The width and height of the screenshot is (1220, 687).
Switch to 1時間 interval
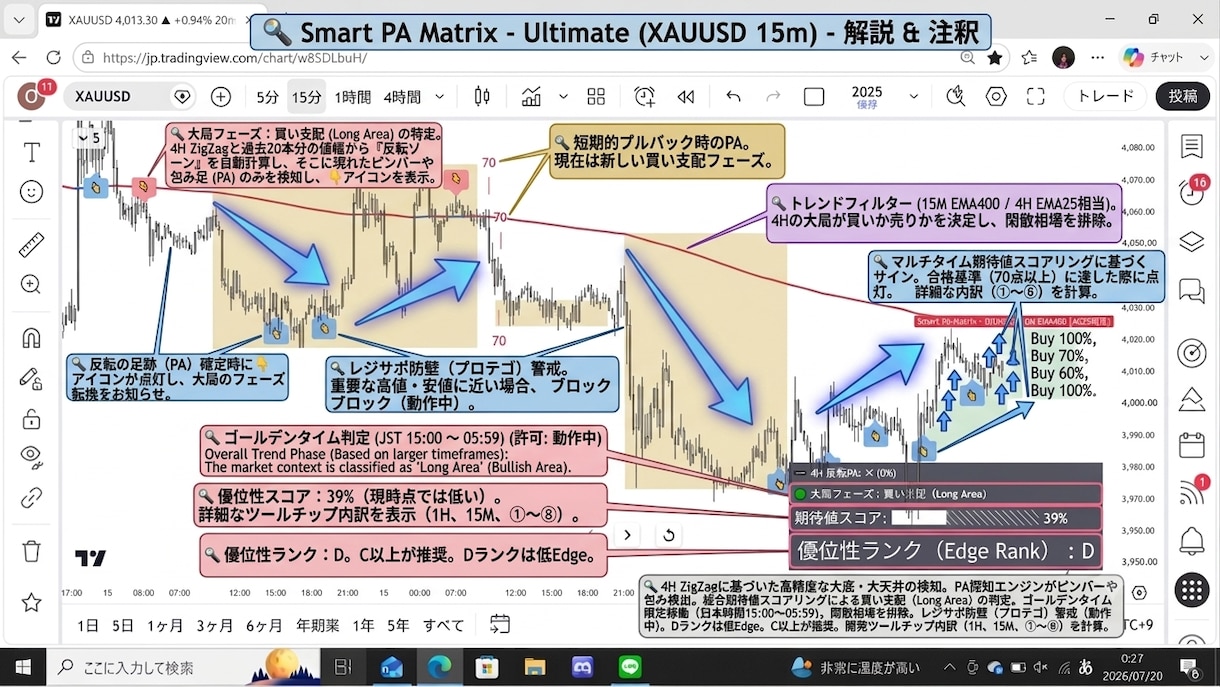pyautogui.click(x=352, y=97)
